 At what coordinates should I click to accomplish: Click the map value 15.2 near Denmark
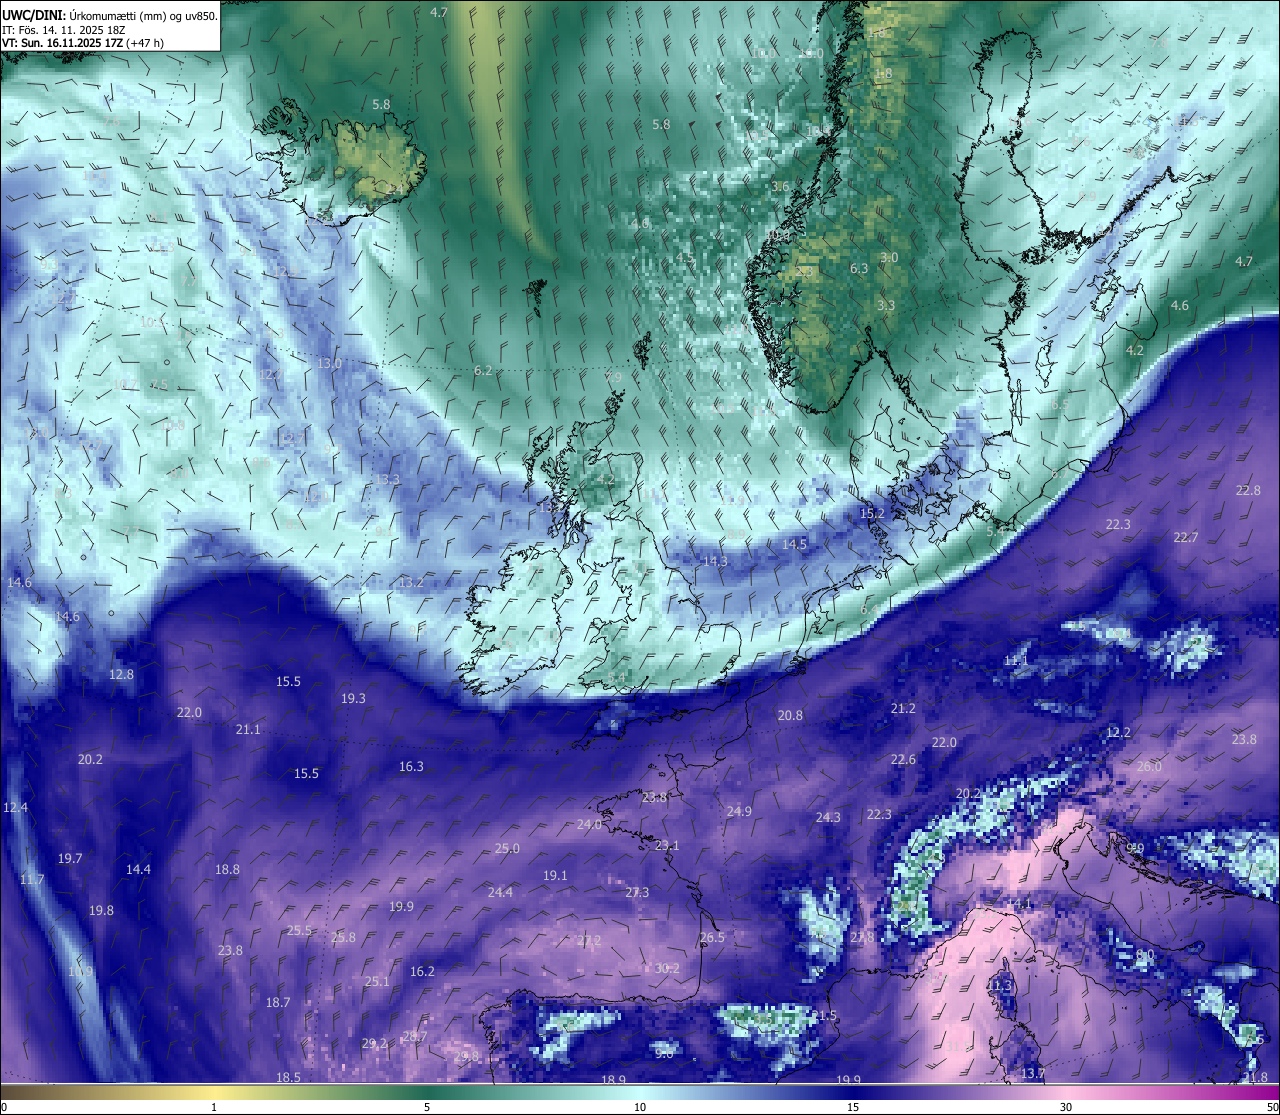pos(872,513)
